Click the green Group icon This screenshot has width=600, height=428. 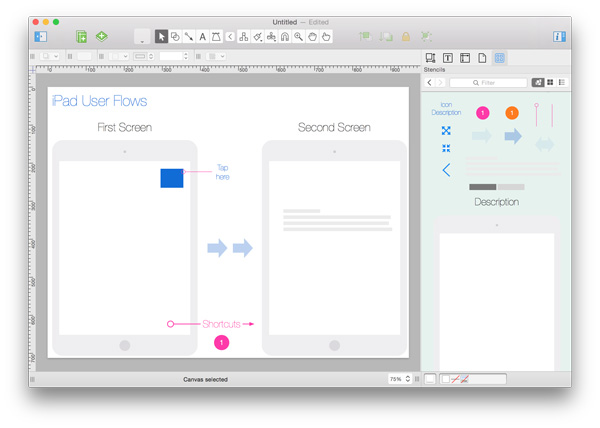point(426,37)
